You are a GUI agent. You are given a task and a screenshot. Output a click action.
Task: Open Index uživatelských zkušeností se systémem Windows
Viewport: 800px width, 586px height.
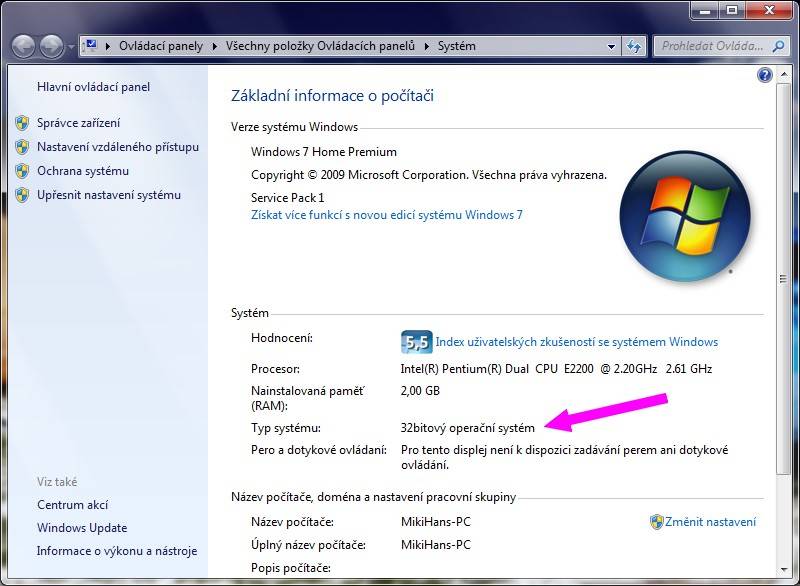coord(577,342)
